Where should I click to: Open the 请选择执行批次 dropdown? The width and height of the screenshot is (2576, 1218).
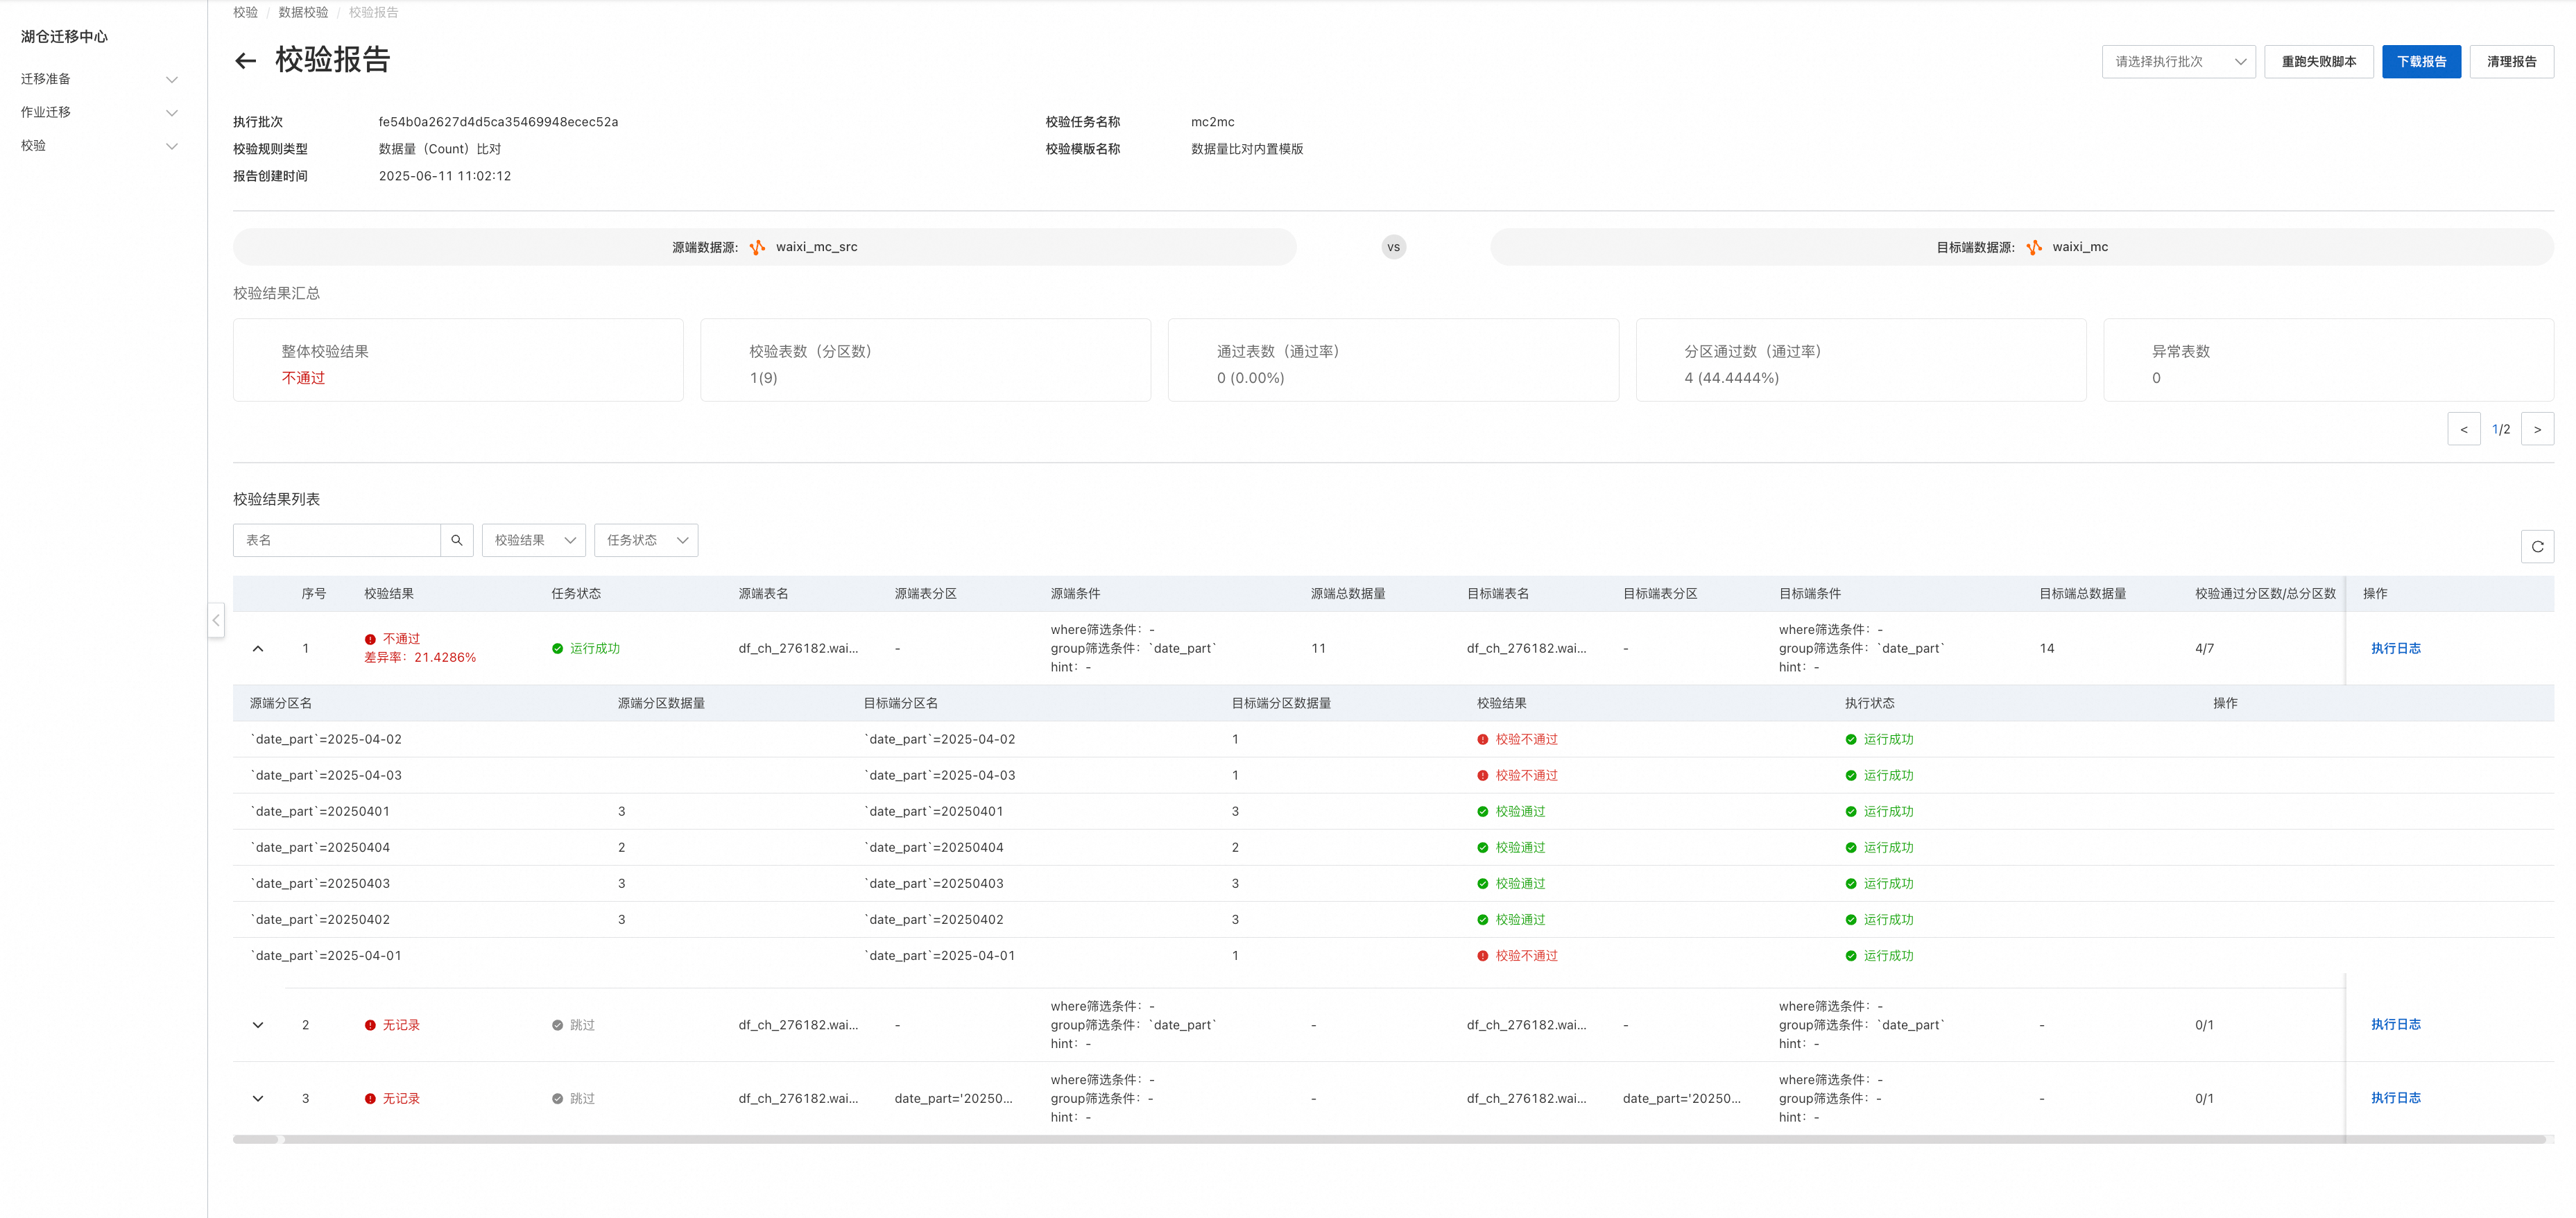coord(2178,62)
